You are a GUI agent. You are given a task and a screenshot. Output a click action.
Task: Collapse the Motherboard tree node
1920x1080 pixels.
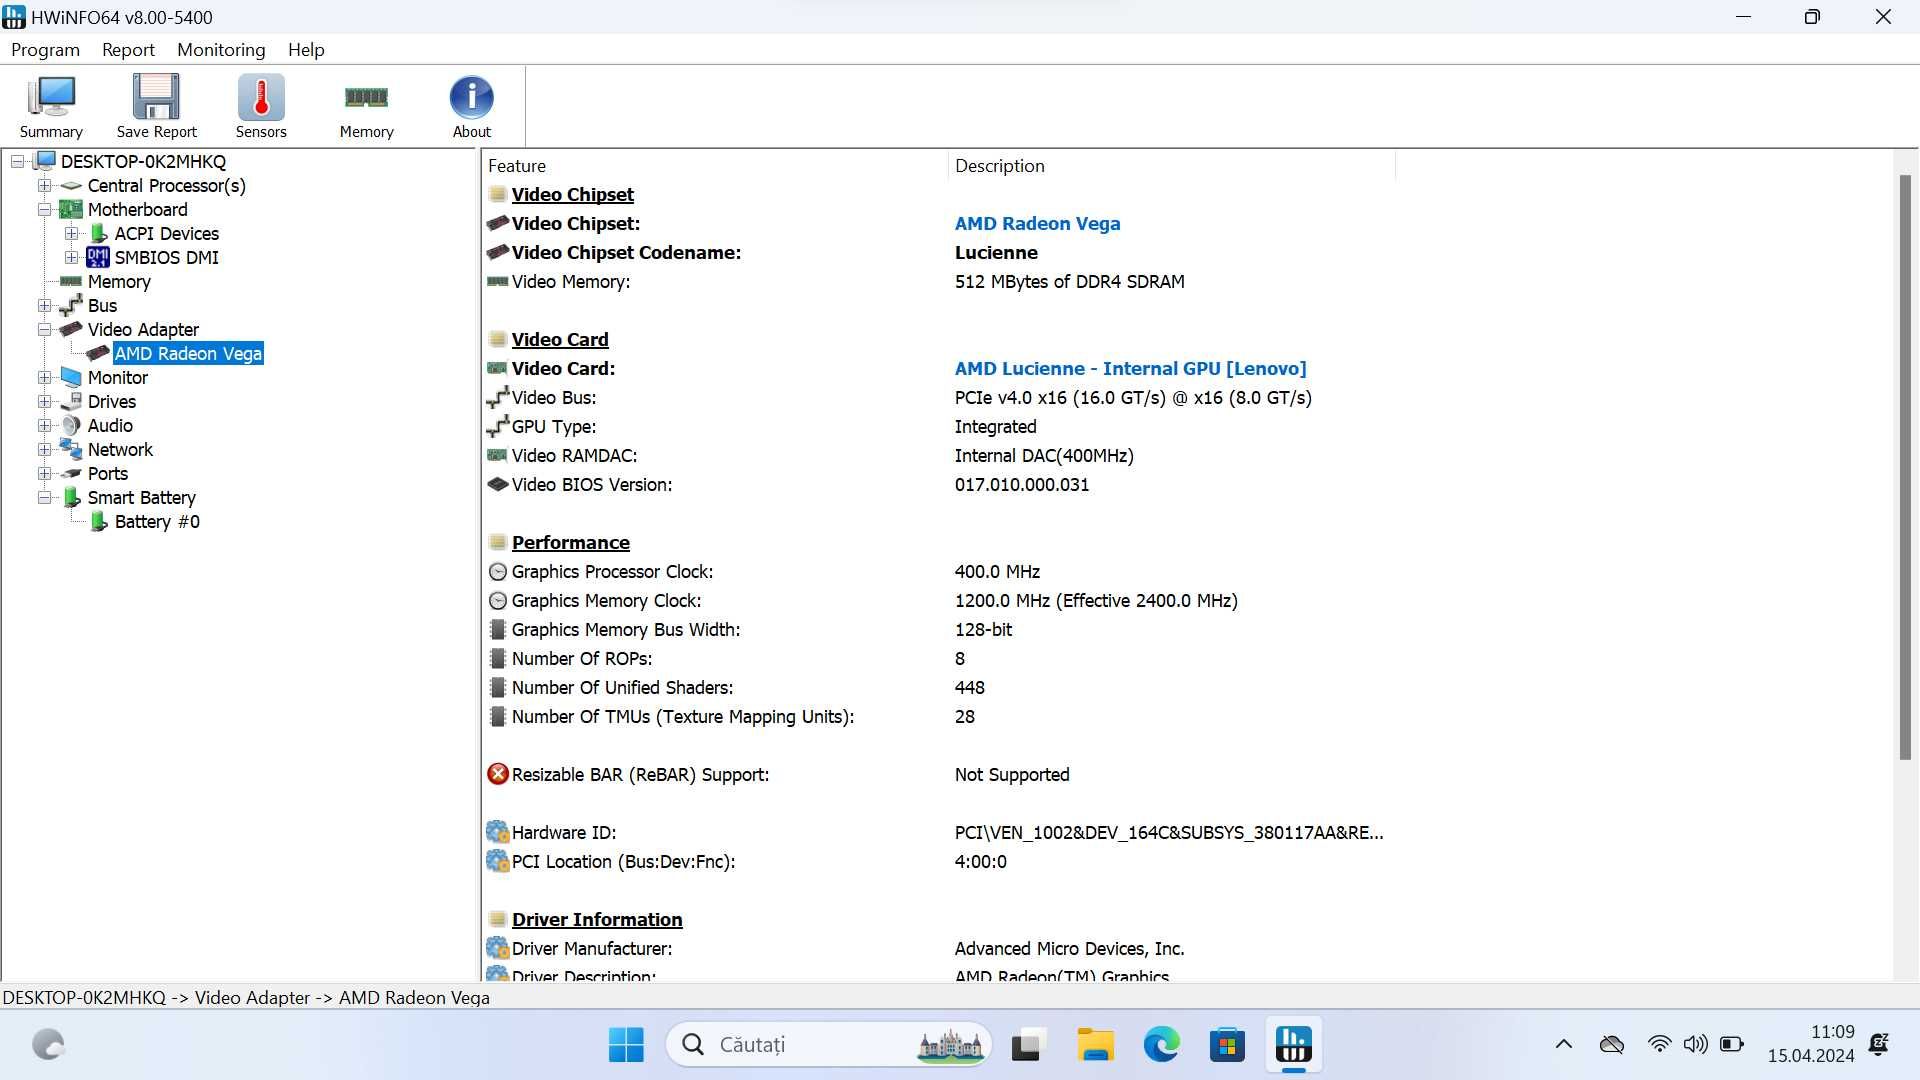[45, 209]
